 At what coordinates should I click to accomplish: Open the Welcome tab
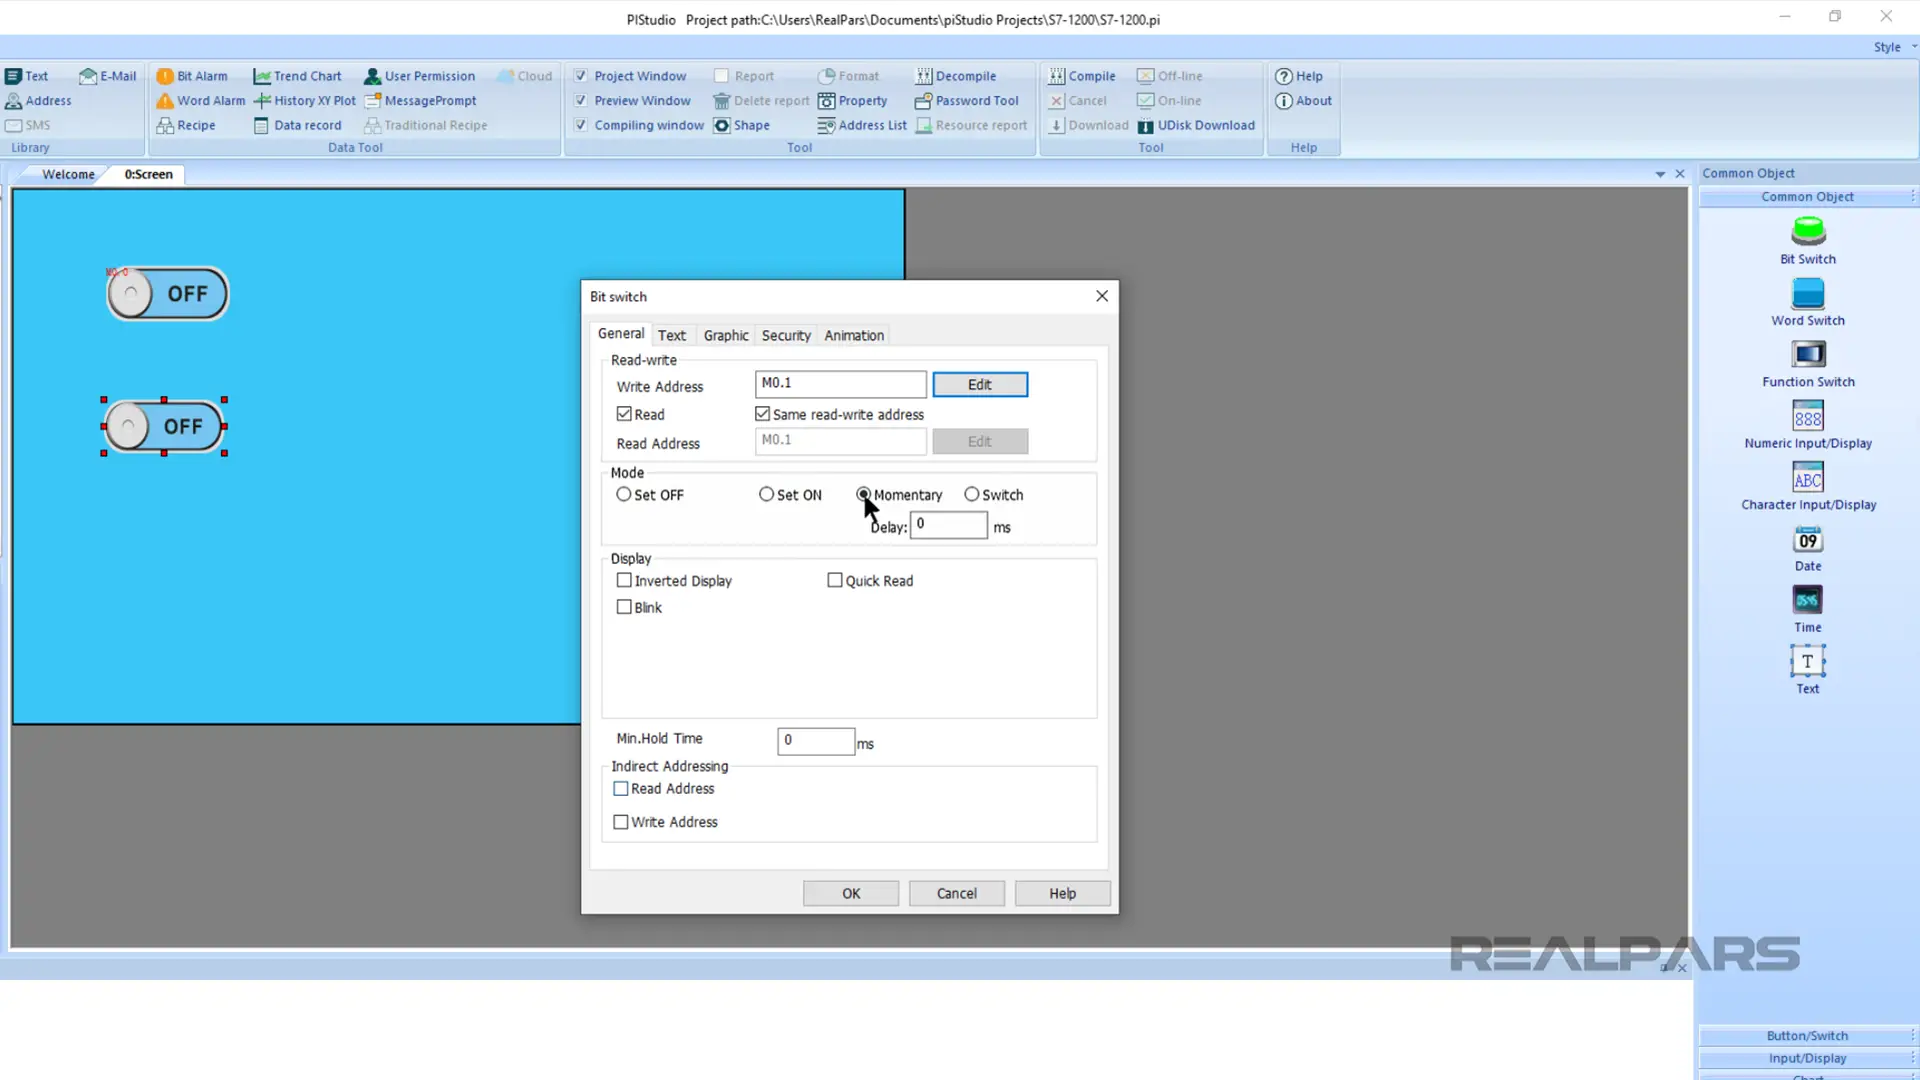pos(68,174)
